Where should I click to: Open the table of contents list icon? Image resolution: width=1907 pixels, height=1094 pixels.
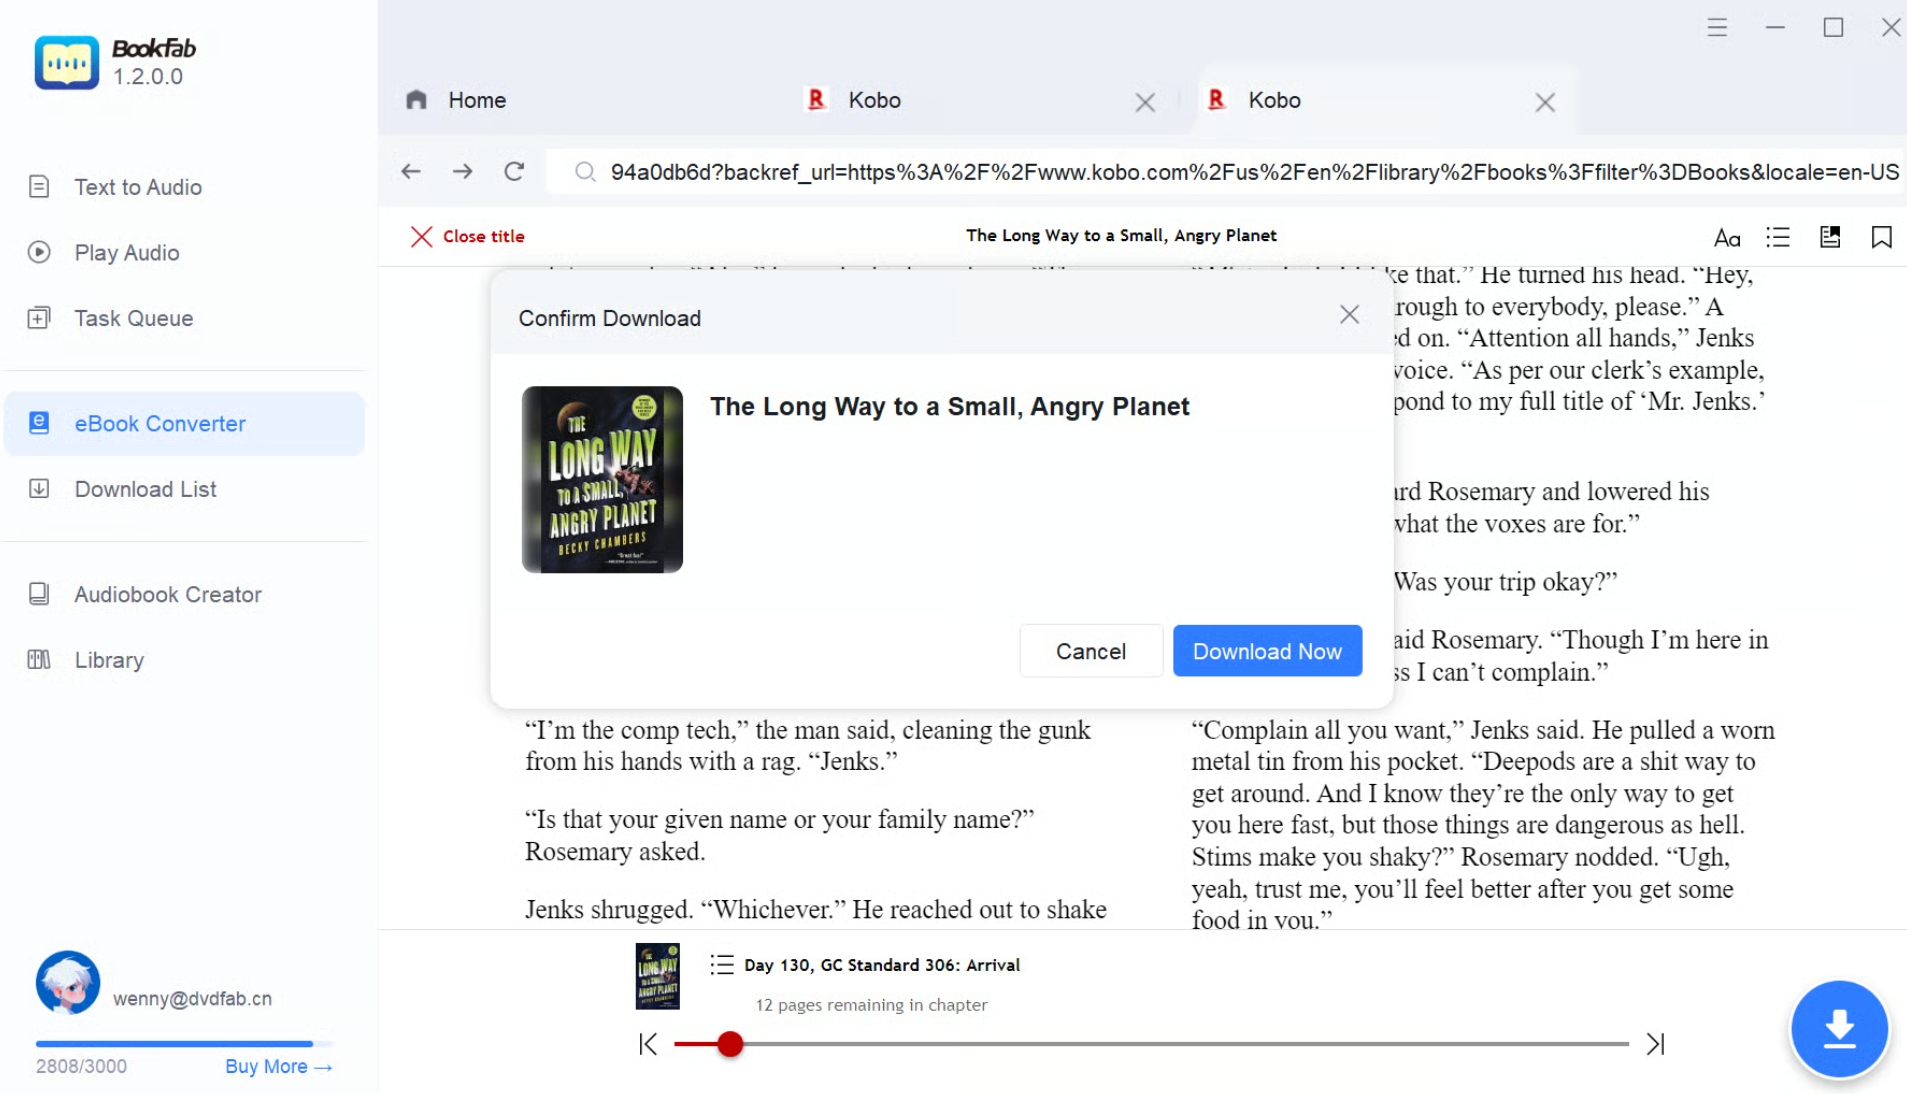(1778, 237)
